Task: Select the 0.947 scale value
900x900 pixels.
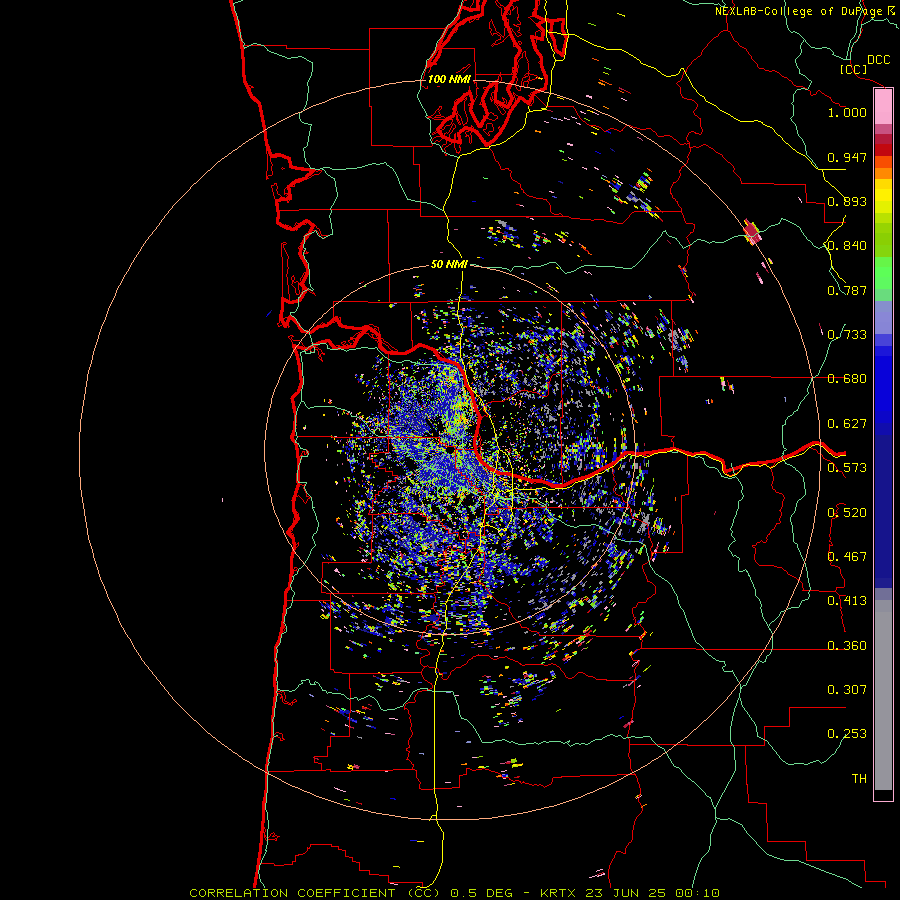Action: point(847,157)
